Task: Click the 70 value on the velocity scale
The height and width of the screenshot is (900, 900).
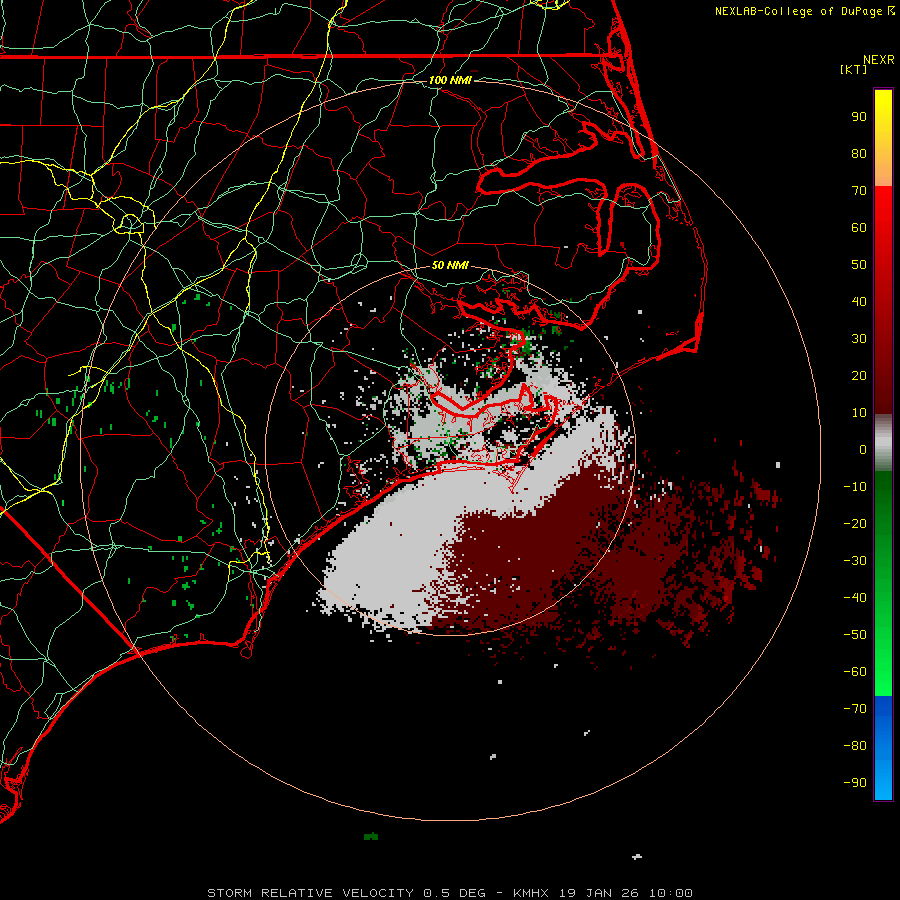Action: pos(859,191)
